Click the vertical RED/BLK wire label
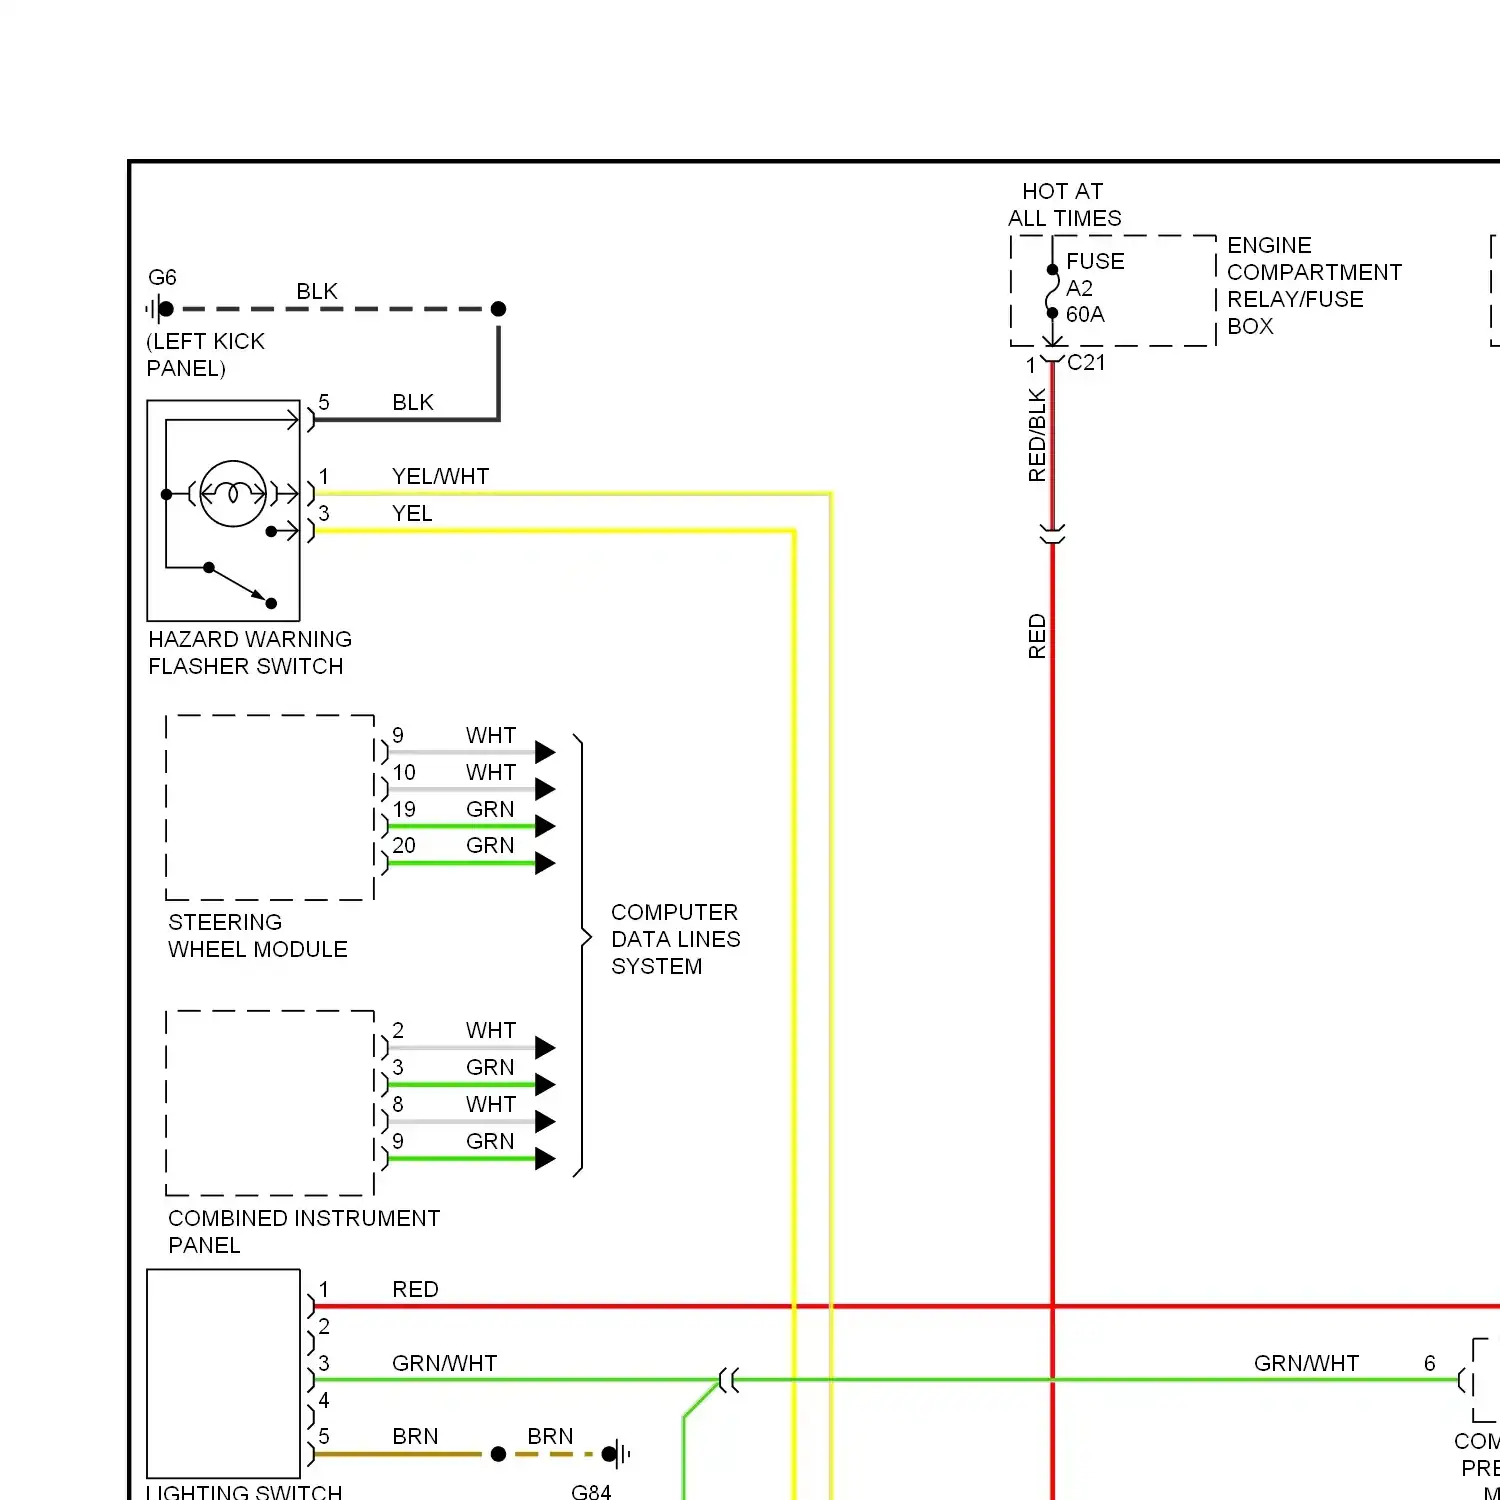The image size is (1500, 1500). click(1037, 435)
